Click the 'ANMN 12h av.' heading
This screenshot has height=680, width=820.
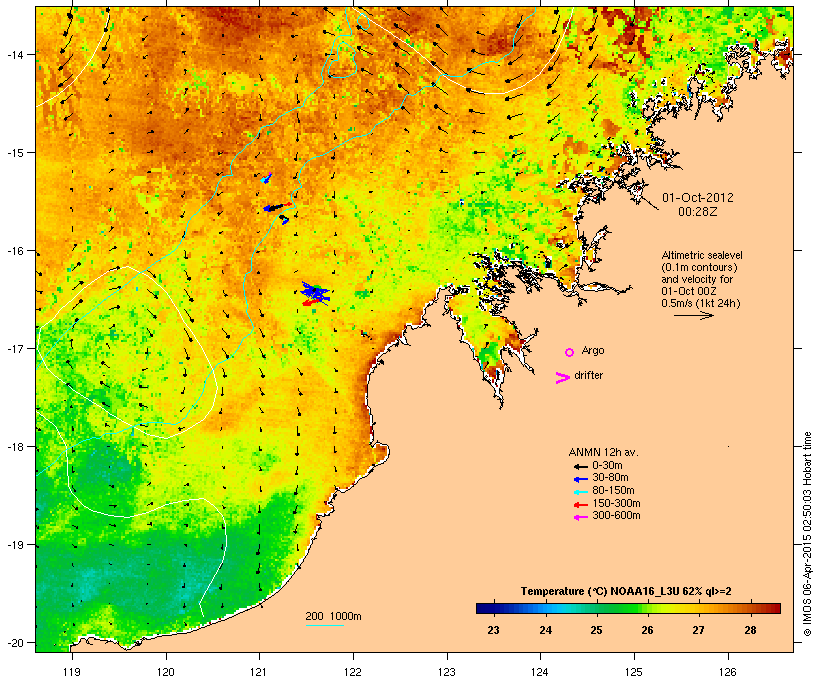[603, 452]
